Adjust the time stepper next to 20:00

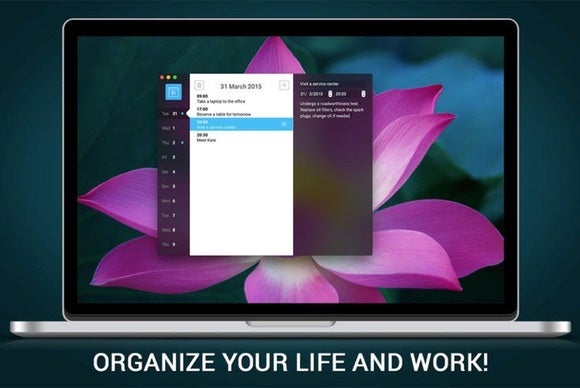pos(363,94)
